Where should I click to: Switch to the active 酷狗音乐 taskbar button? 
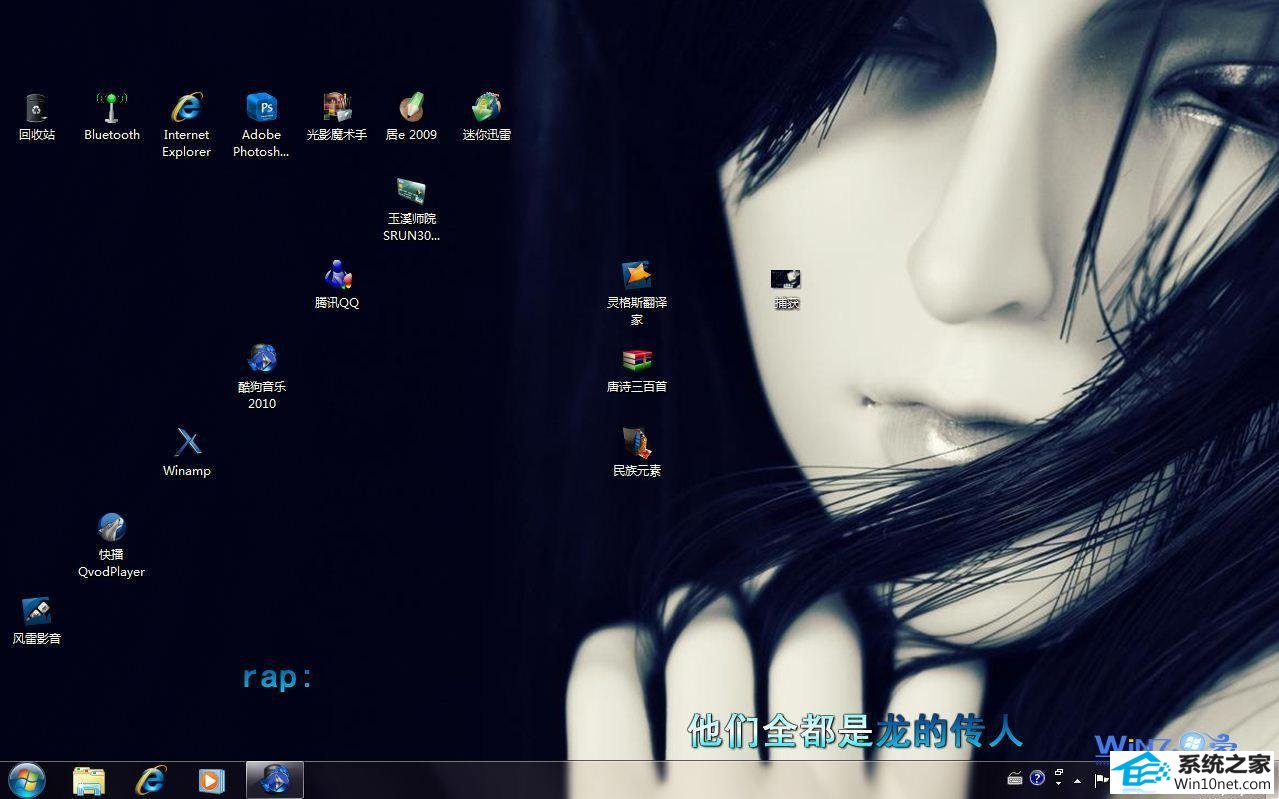(x=275, y=780)
